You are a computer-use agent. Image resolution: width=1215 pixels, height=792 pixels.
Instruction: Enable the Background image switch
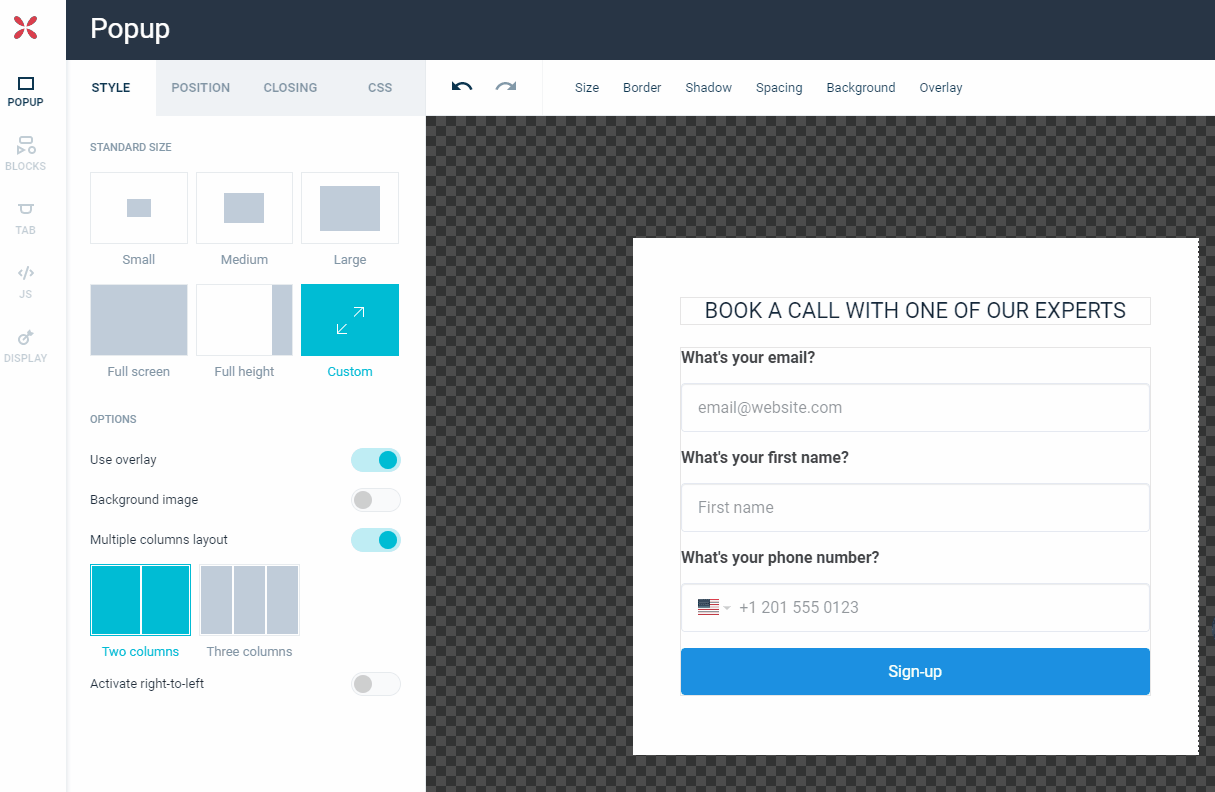376,500
